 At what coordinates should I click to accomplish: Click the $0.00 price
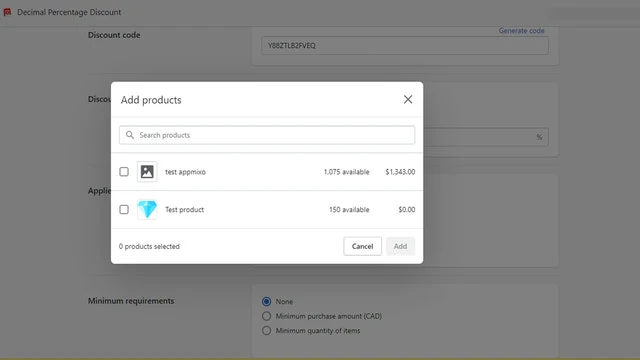click(x=407, y=209)
